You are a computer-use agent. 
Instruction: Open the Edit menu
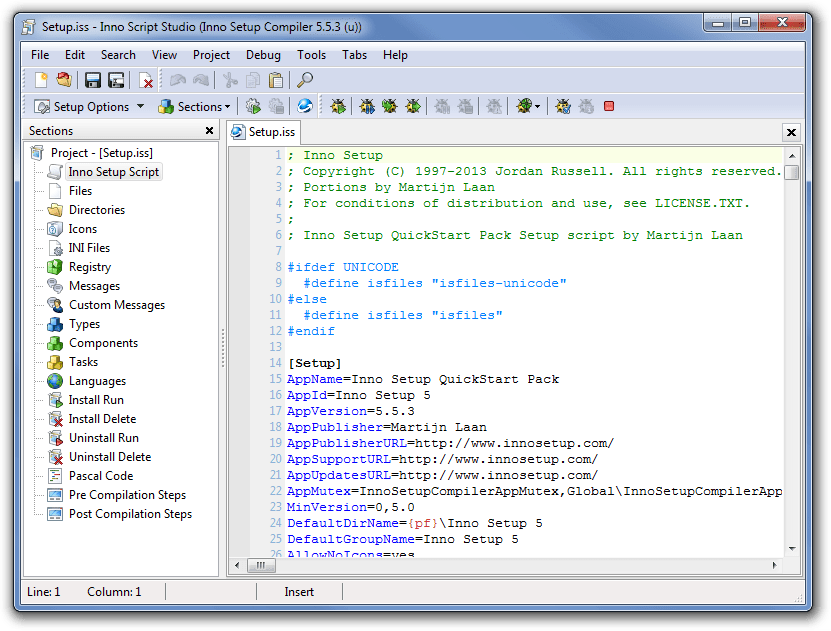pos(75,55)
